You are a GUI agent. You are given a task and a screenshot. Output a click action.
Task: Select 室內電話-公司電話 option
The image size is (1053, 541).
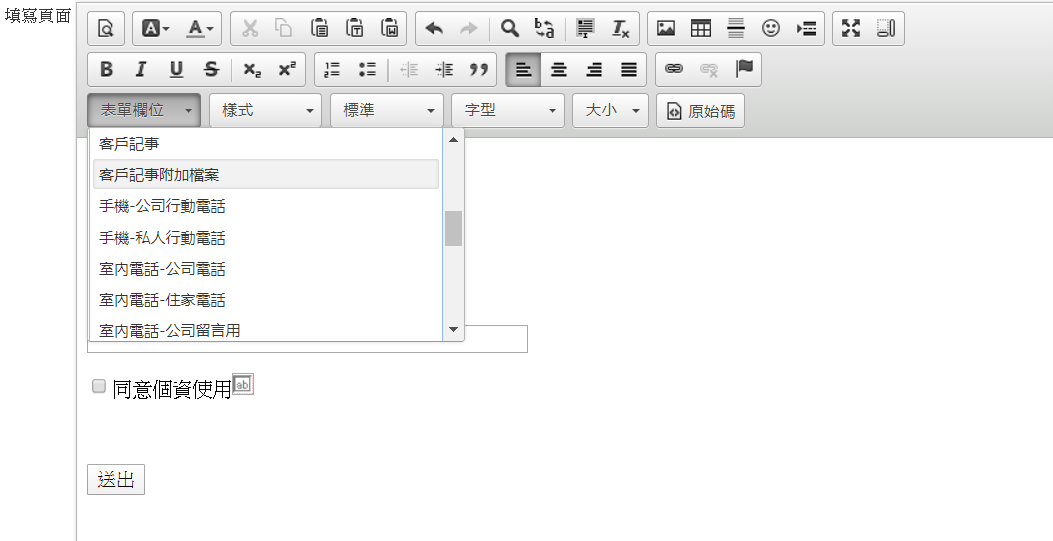tap(266, 268)
